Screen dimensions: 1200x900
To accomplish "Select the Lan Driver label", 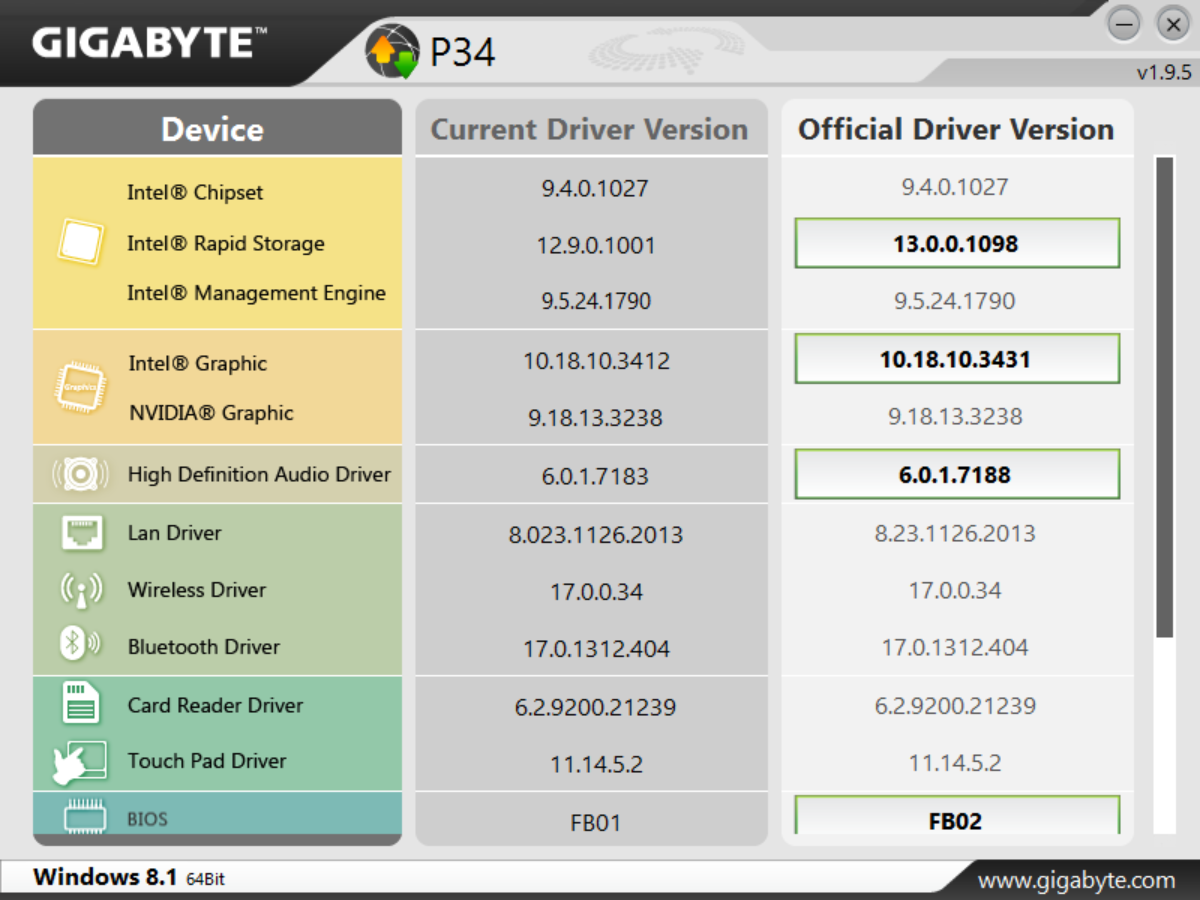I will click(x=174, y=533).
